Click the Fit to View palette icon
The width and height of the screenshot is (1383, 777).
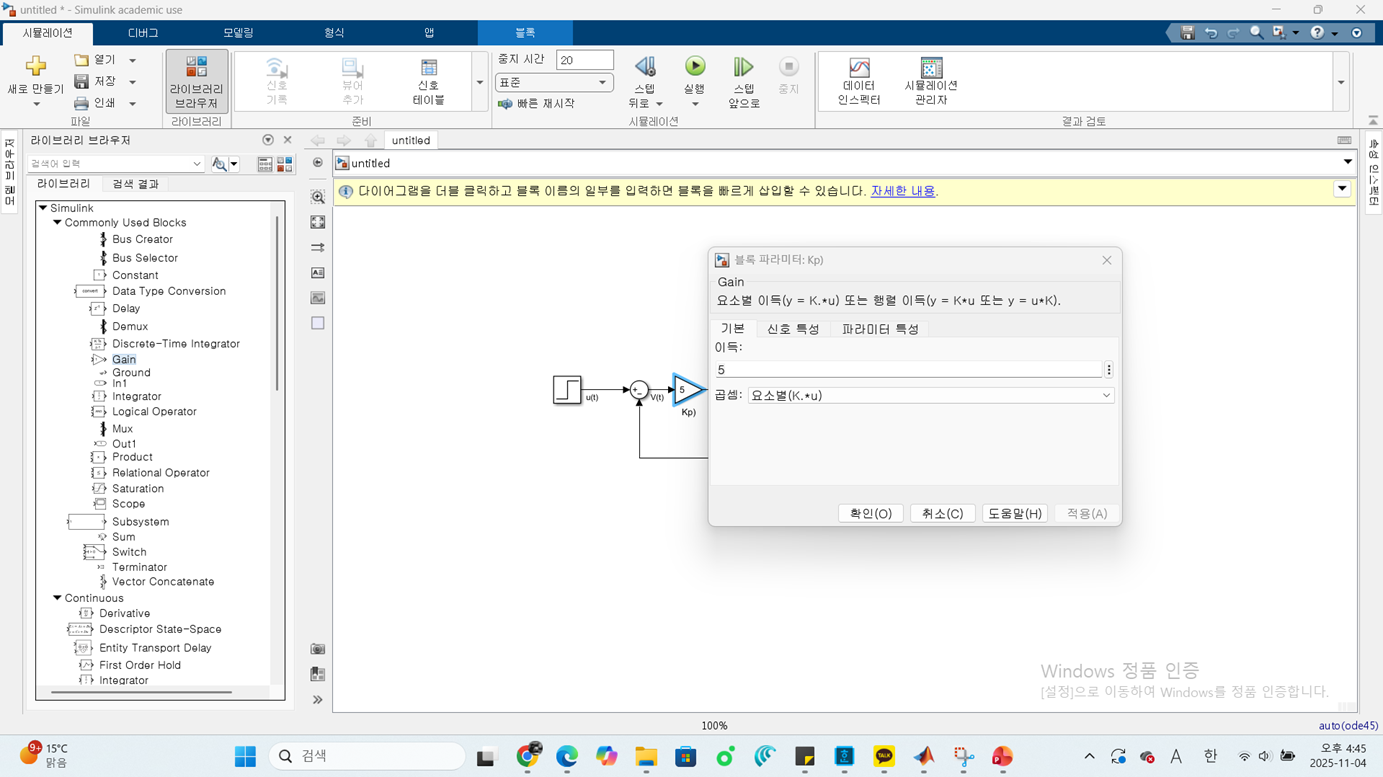318,222
